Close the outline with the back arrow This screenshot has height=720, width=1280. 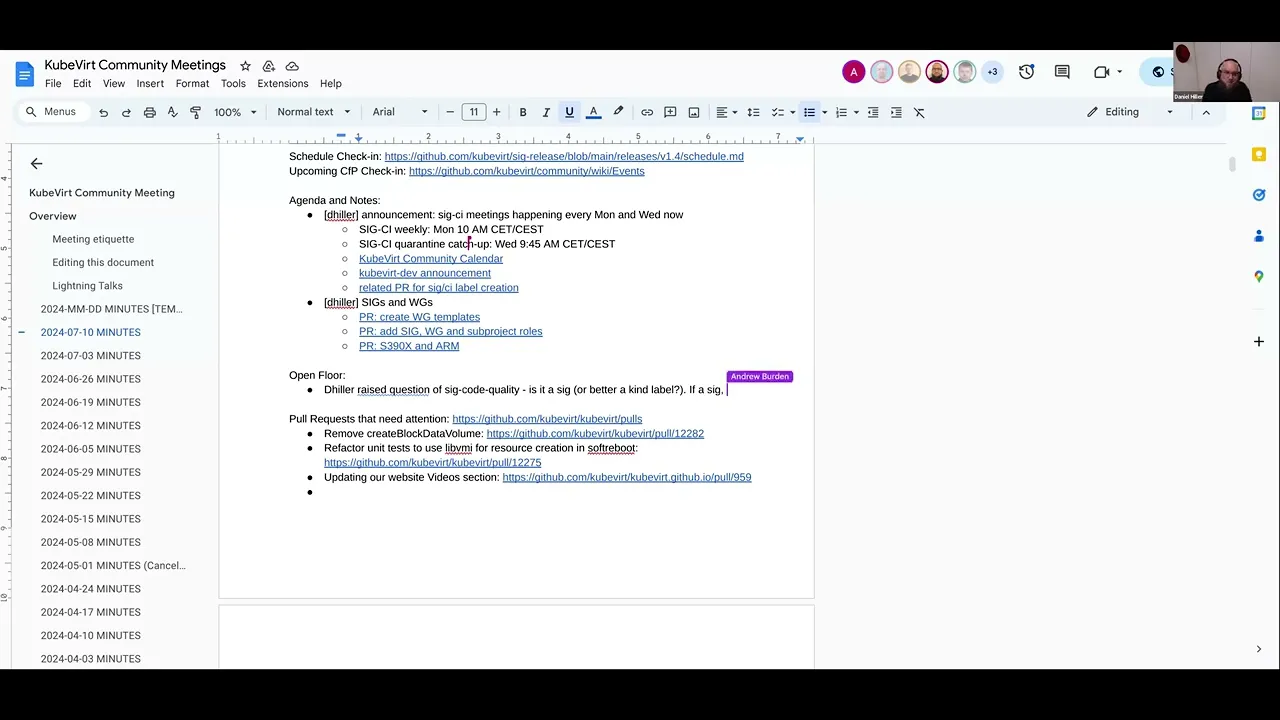point(36,163)
